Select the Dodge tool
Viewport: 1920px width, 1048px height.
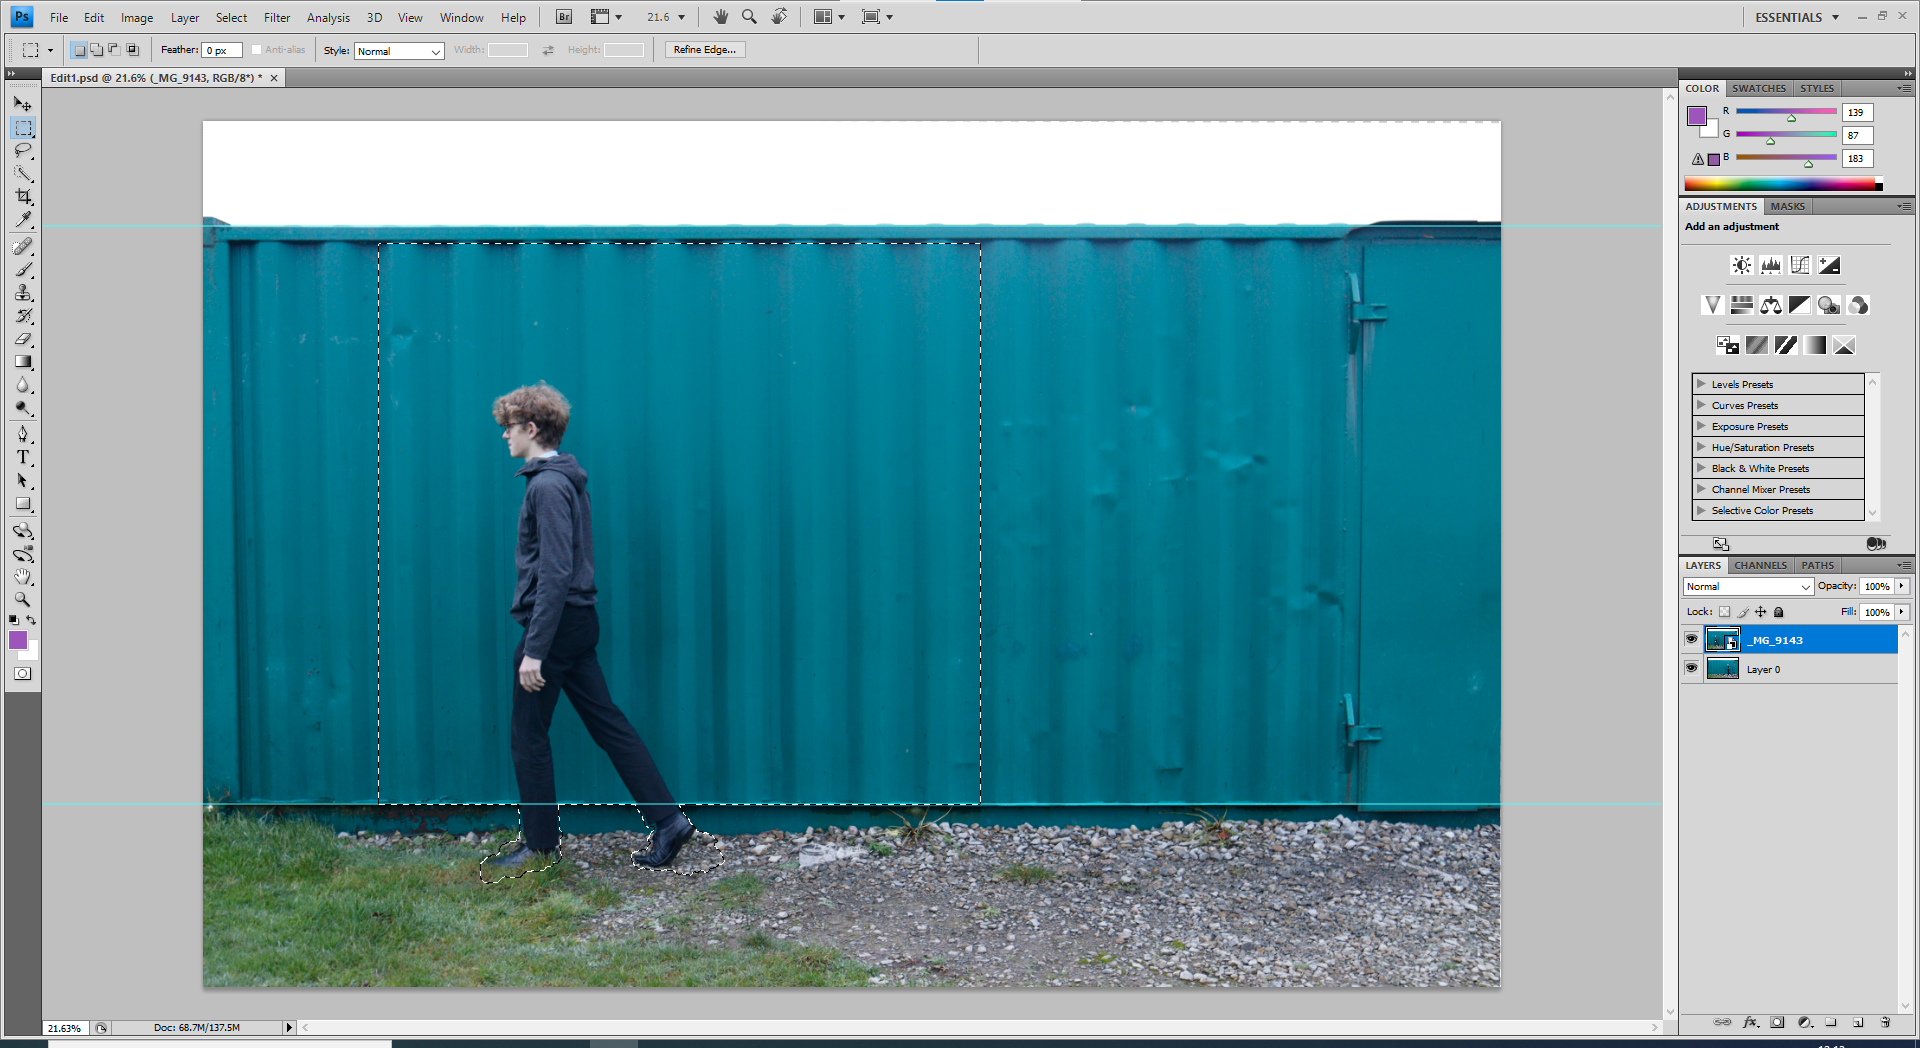[x=23, y=408]
